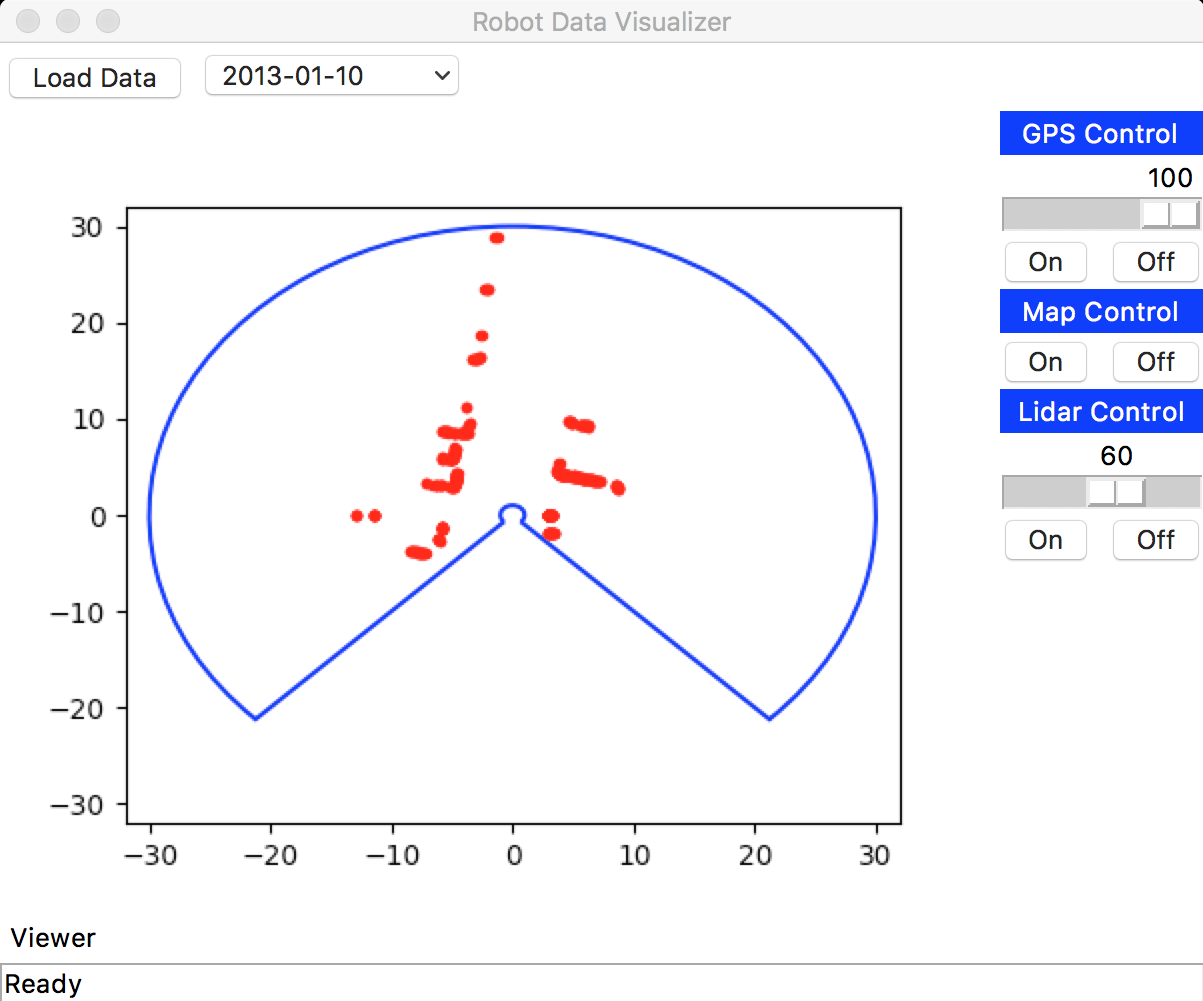Click the topmost red lidar point near 29
Screen dimensions: 1203x1001
point(496,238)
